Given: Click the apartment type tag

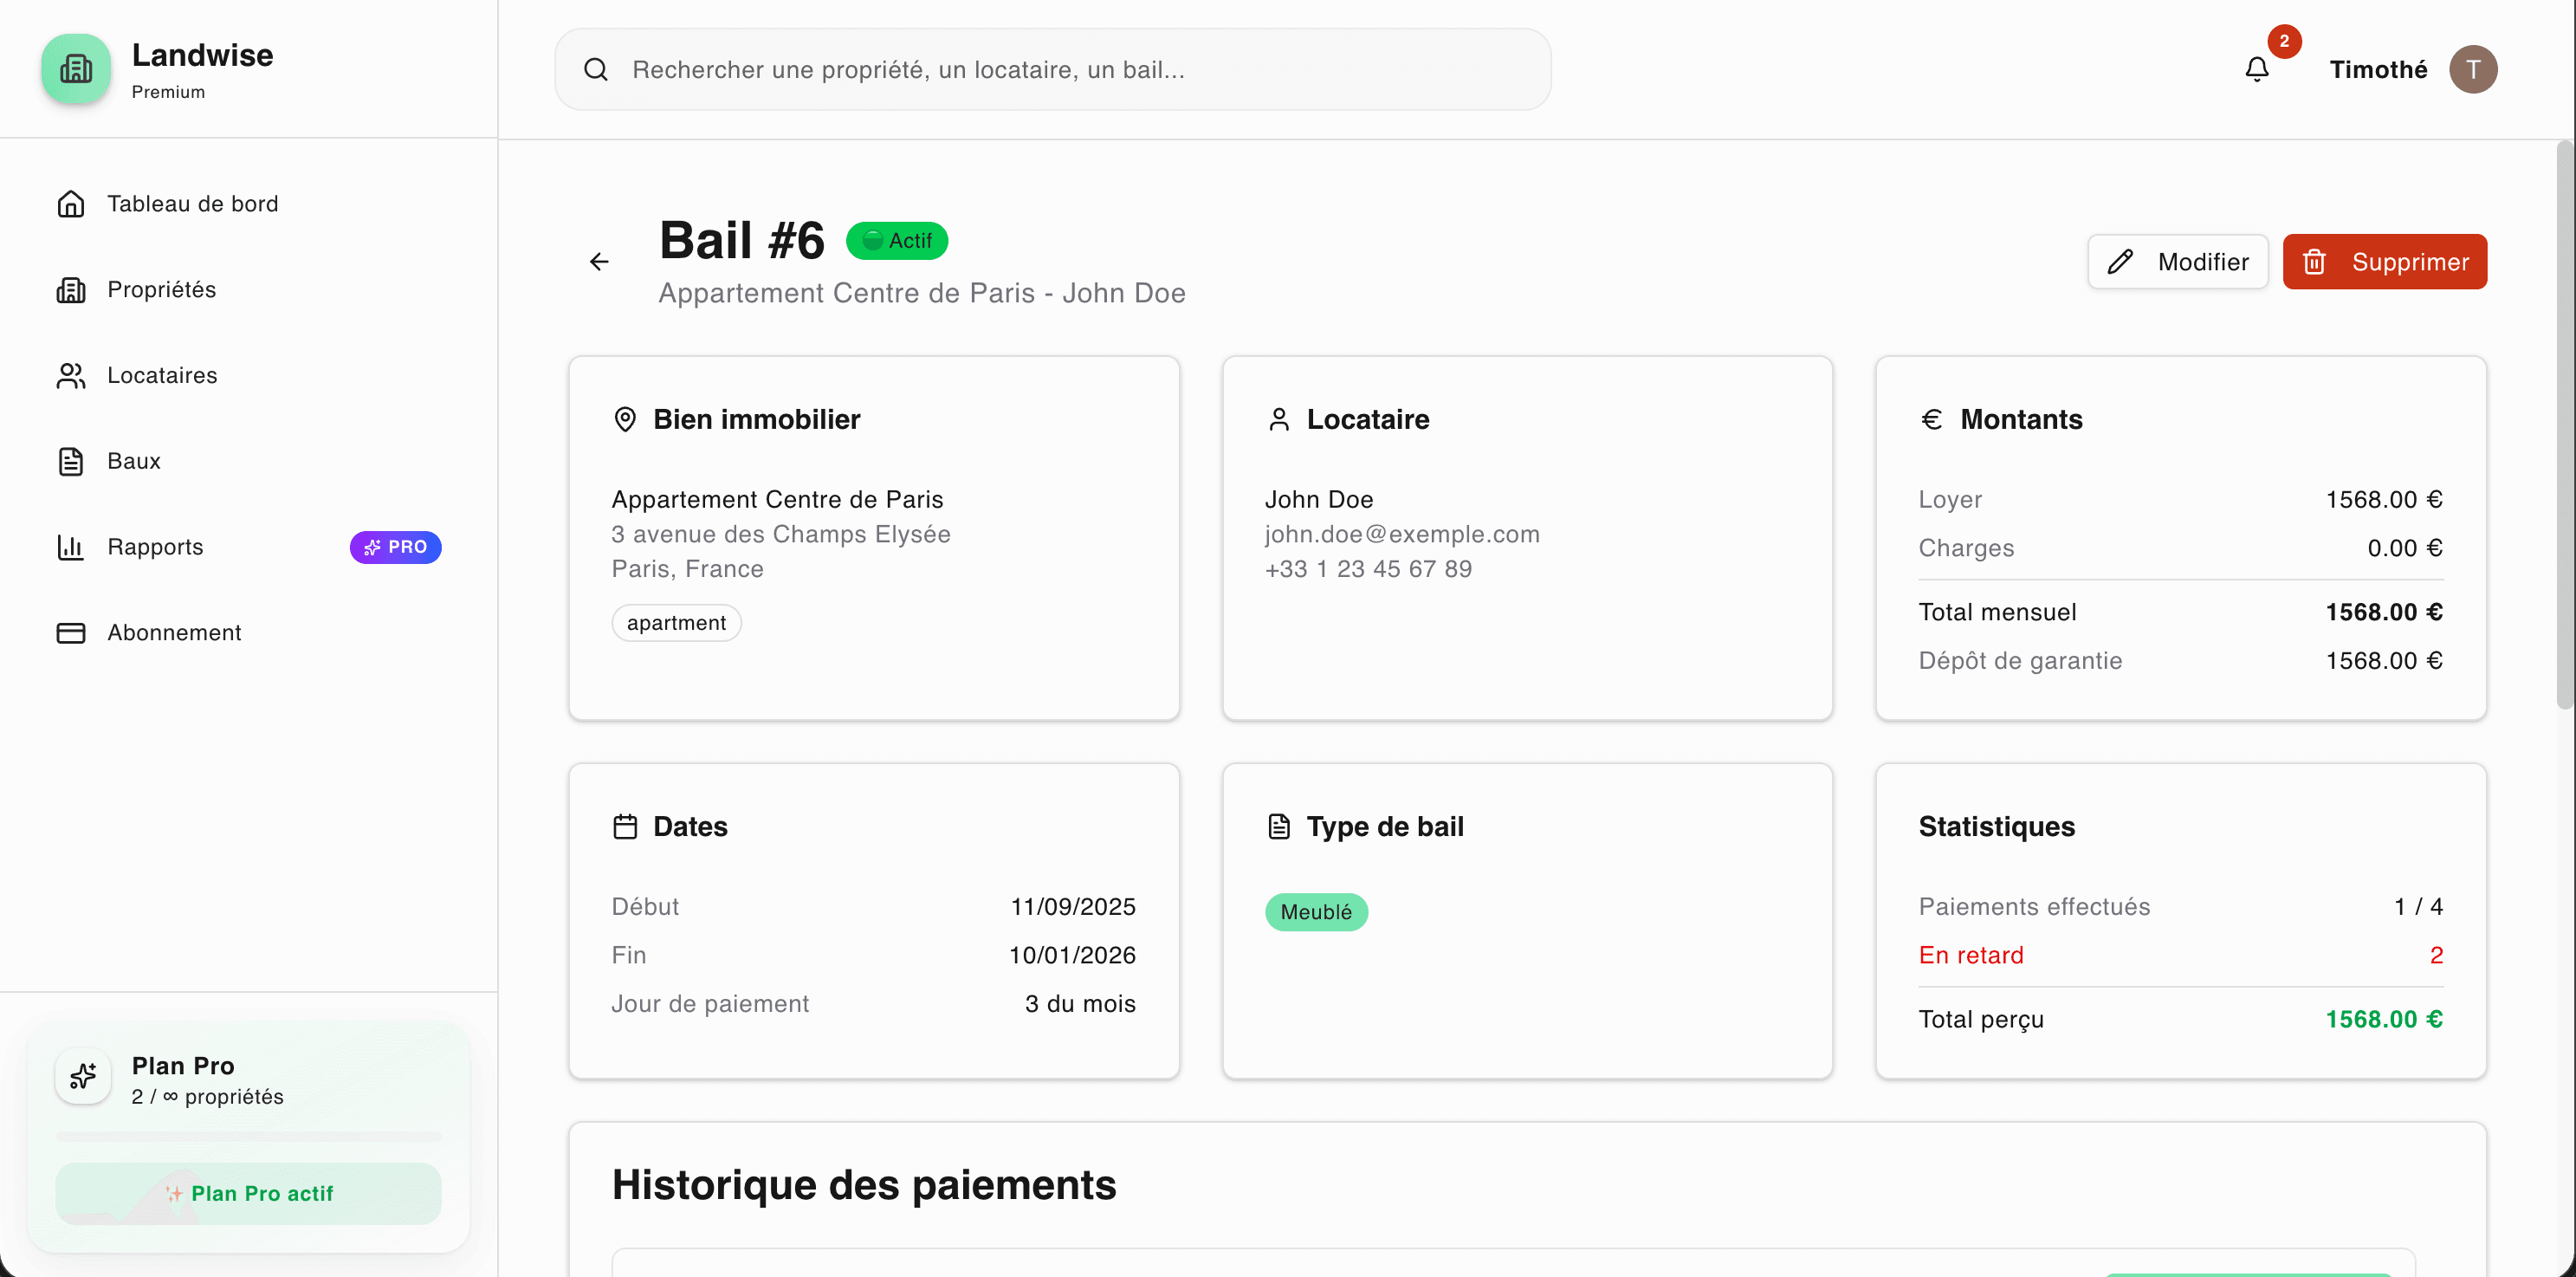Looking at the screenshot, I should coord(676,622).
